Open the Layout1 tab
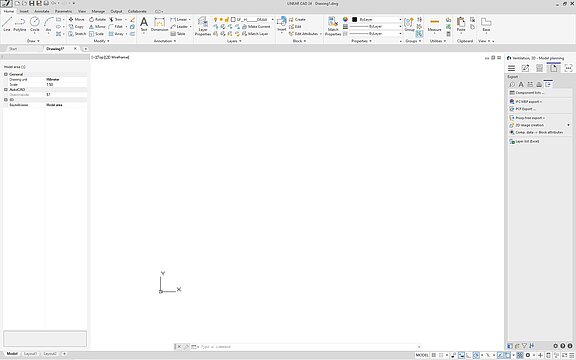Viewport: 576px width, 360px height. 30,354
